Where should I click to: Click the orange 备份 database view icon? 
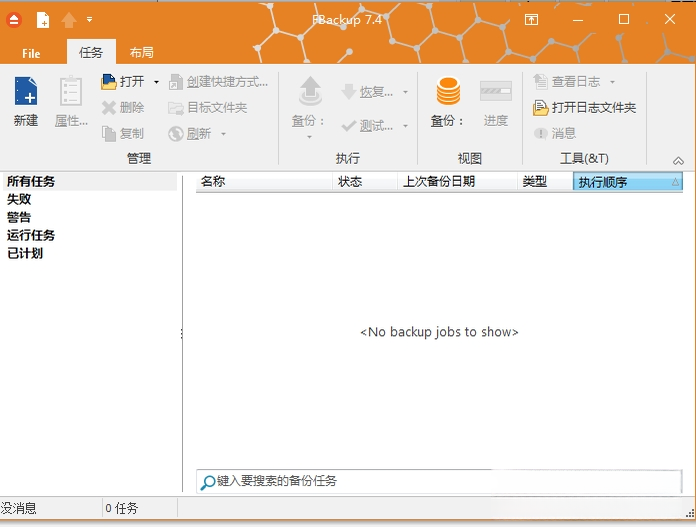pyautogui.click(x=448, y=91)
